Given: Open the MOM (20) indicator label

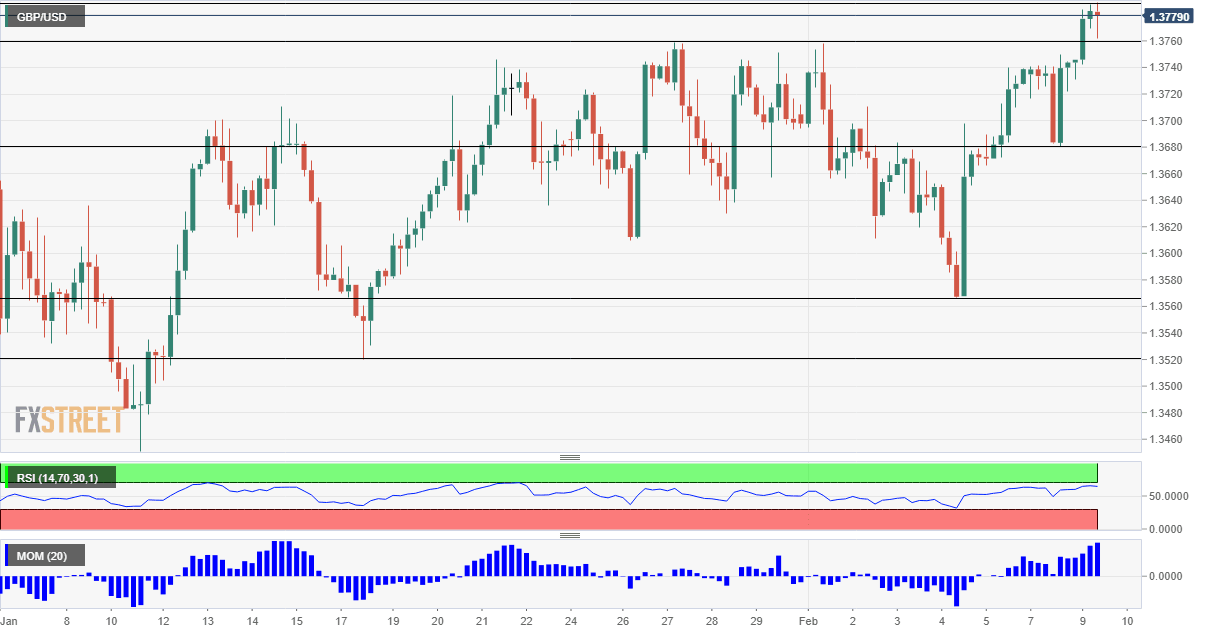Looking at the screenshot, I should tap(46, 555).
